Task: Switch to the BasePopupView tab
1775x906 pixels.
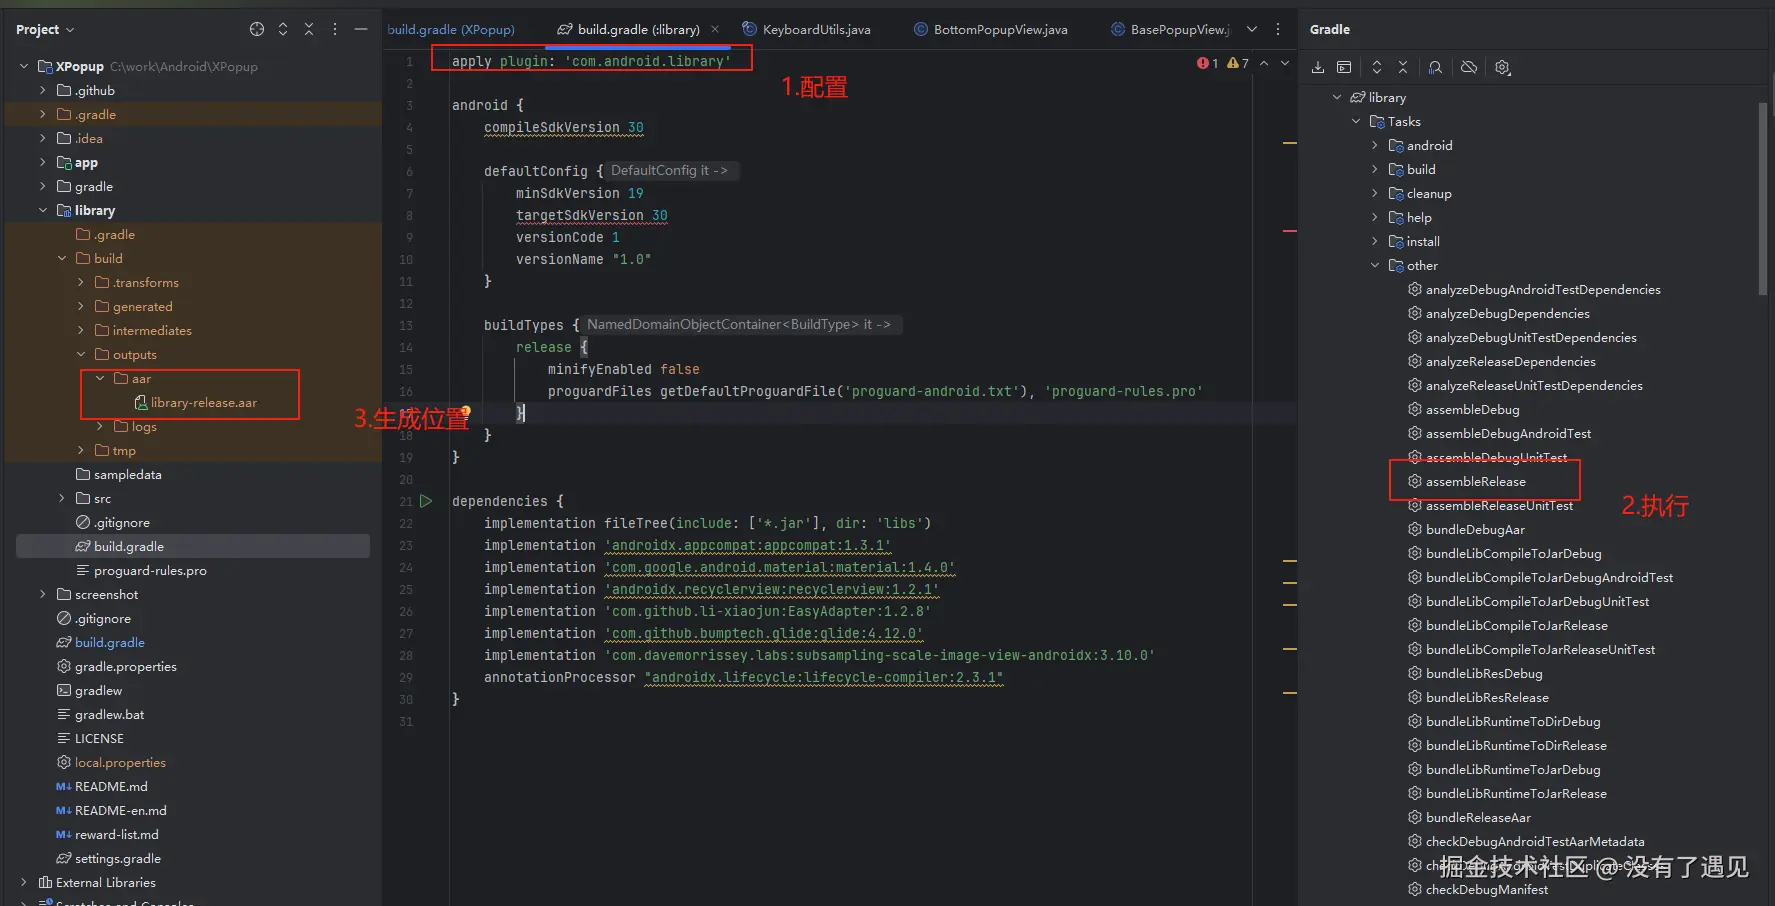Action: pos(1170,29)
